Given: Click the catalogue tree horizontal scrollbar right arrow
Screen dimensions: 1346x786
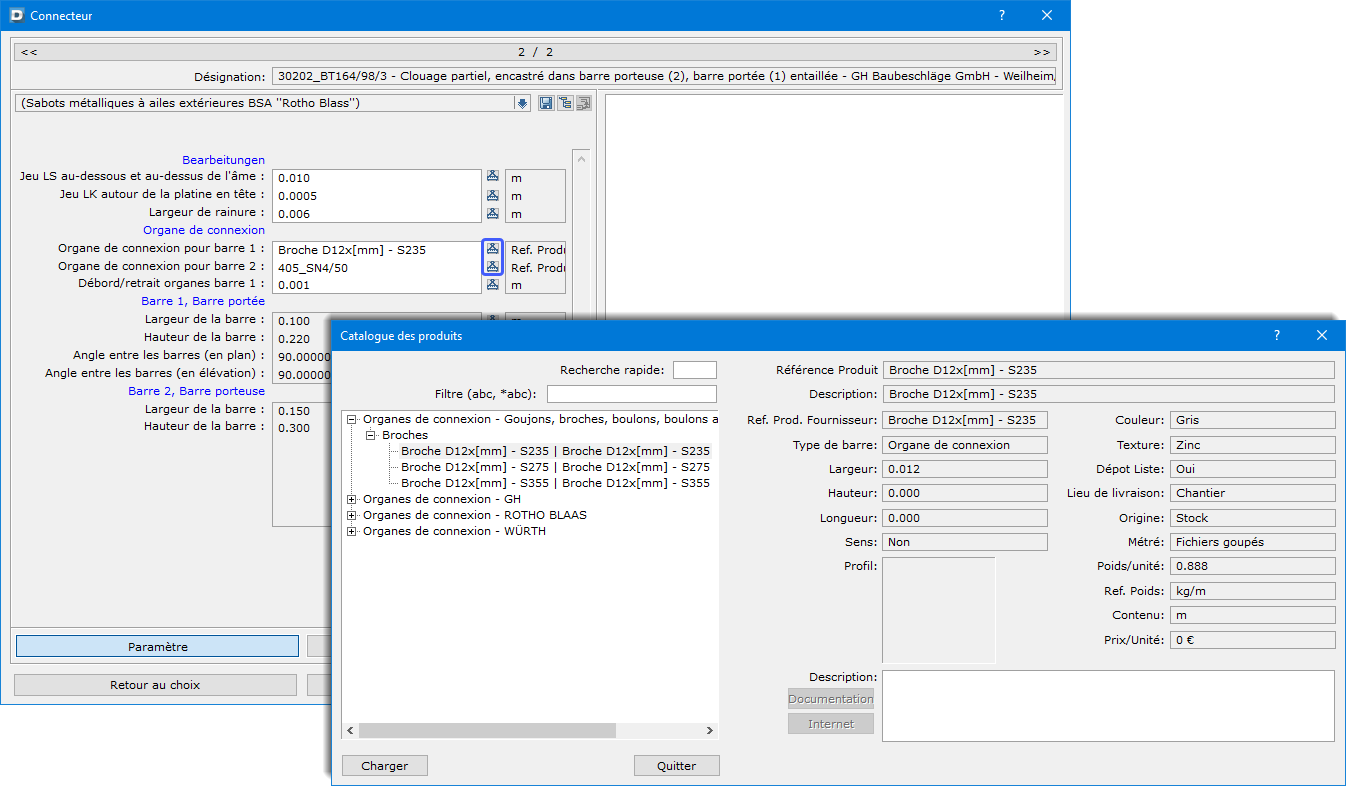Looking at the screenshot, I should (710, 731).
